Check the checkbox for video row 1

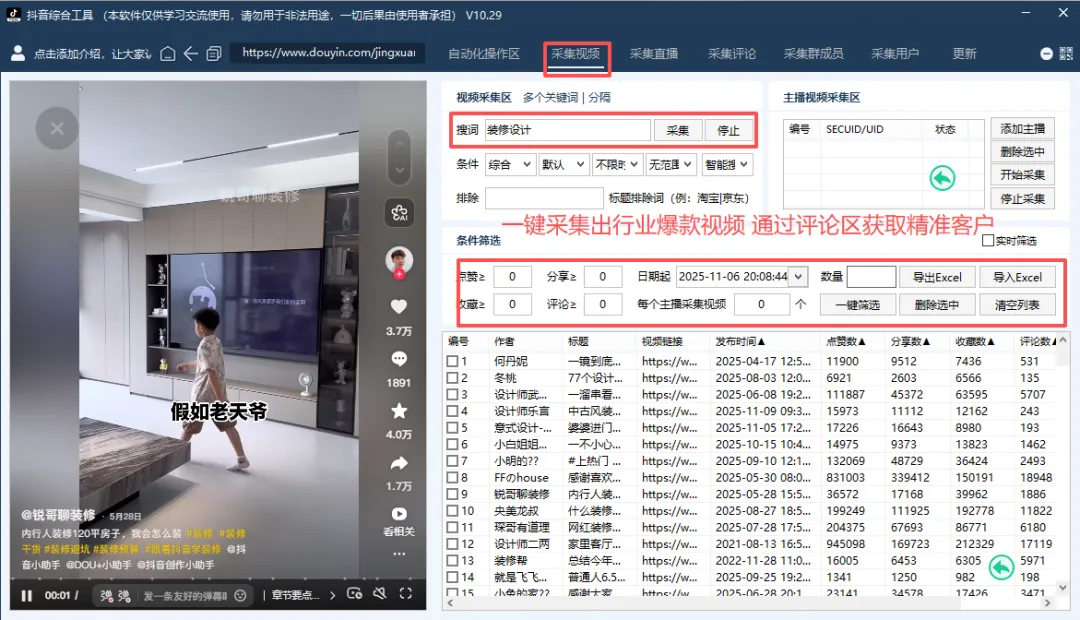(452, 360)
